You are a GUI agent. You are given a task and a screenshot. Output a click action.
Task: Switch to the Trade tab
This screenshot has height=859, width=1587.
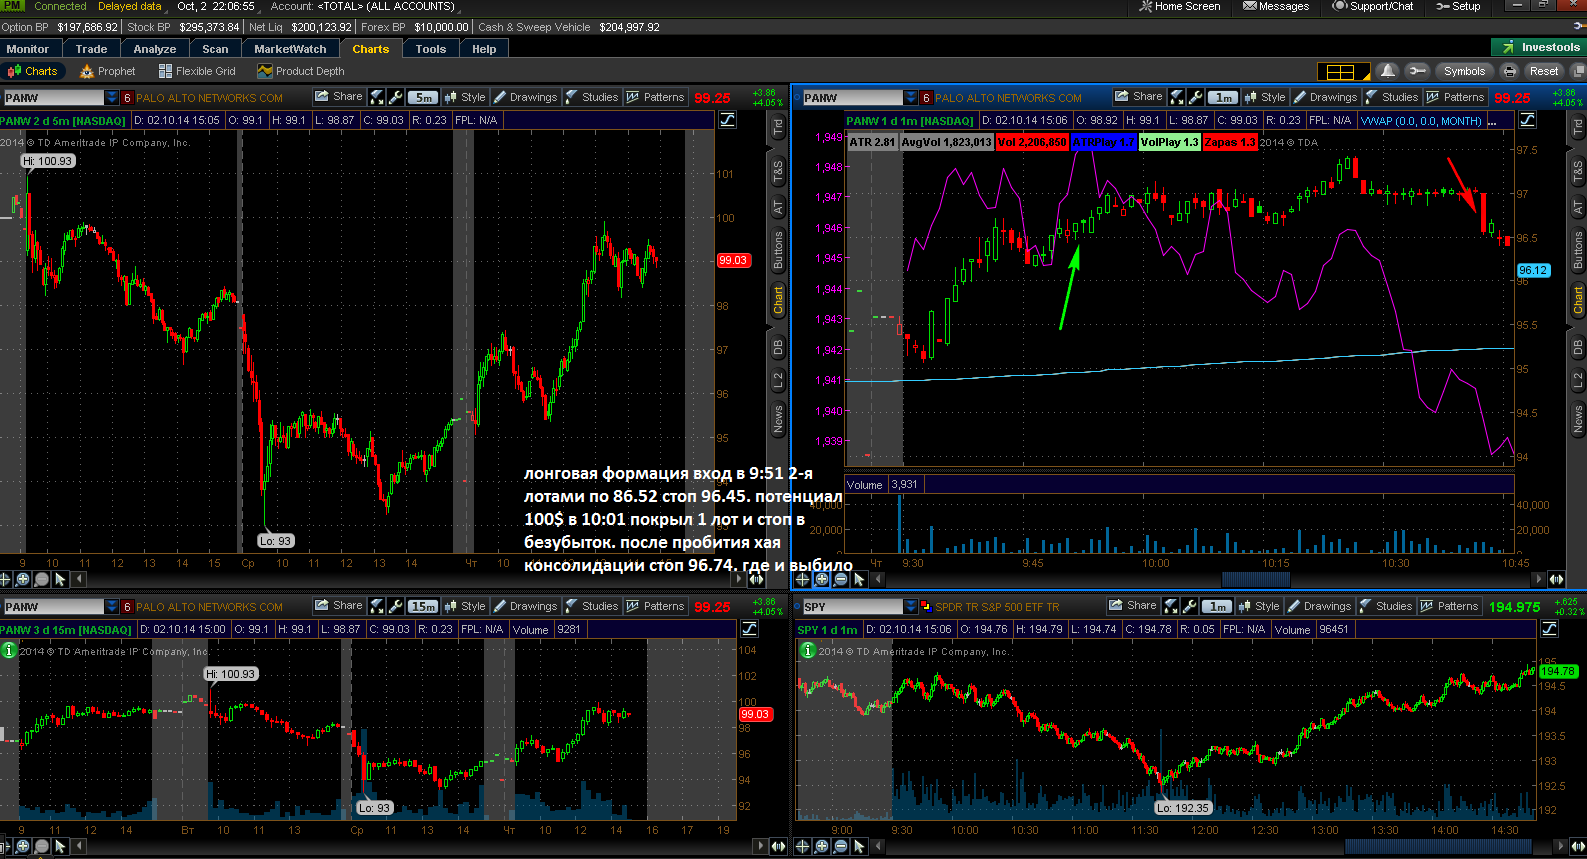click(91, 48)
